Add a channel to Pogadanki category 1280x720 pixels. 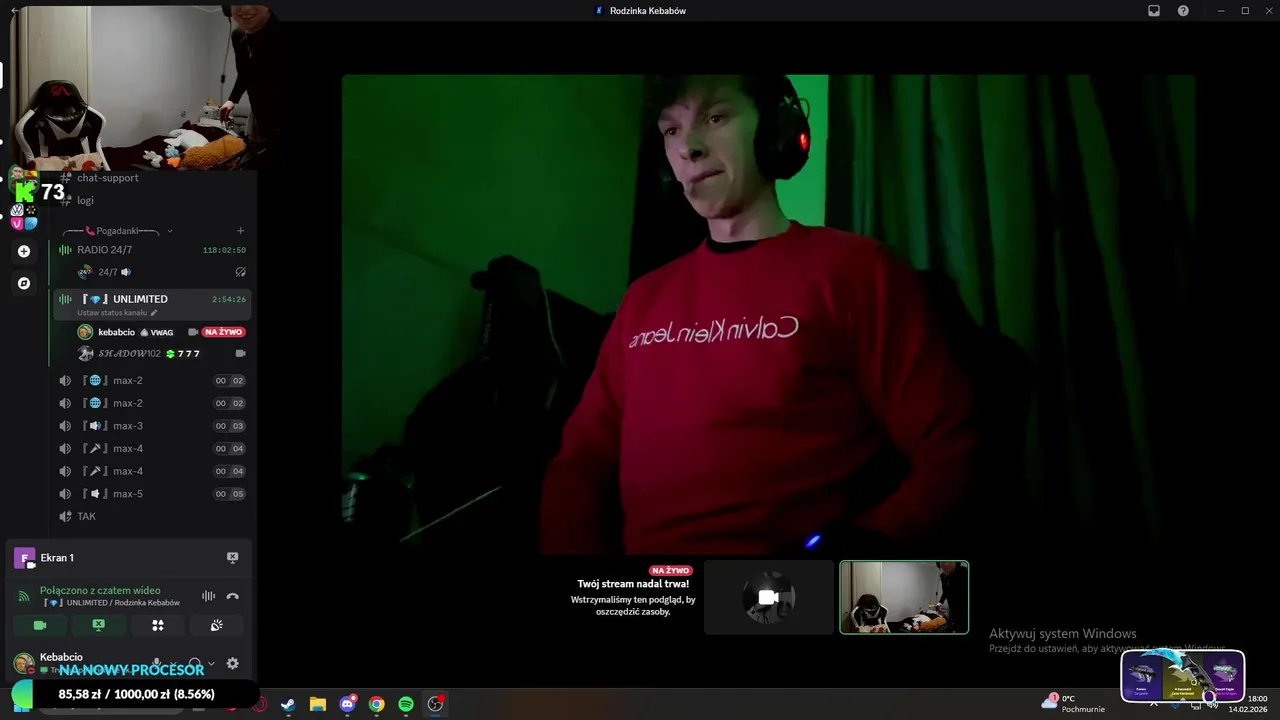[240, 231]
